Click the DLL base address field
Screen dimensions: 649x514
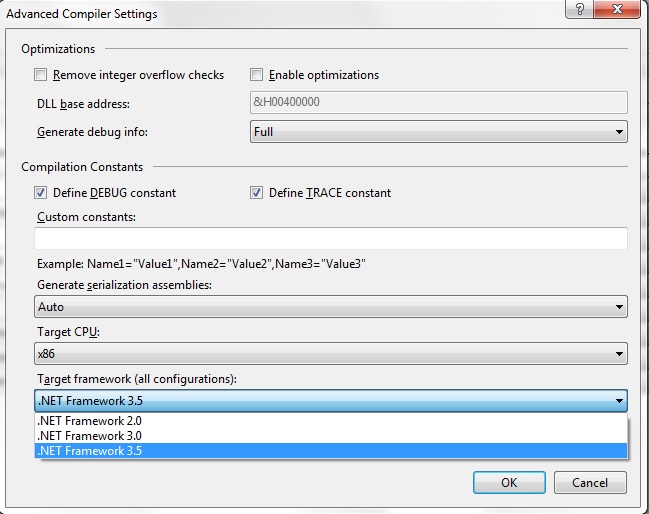click(x=438, y=102)
